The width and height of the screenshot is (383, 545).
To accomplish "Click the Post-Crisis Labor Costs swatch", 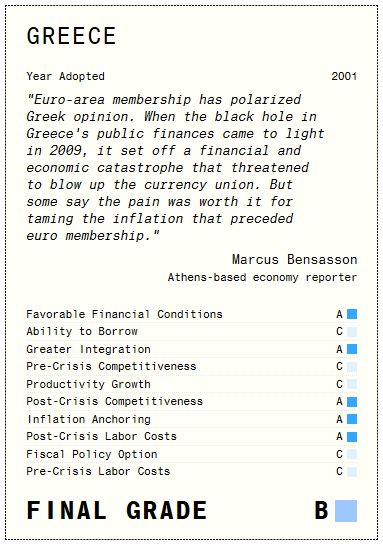I will (352, 437).
